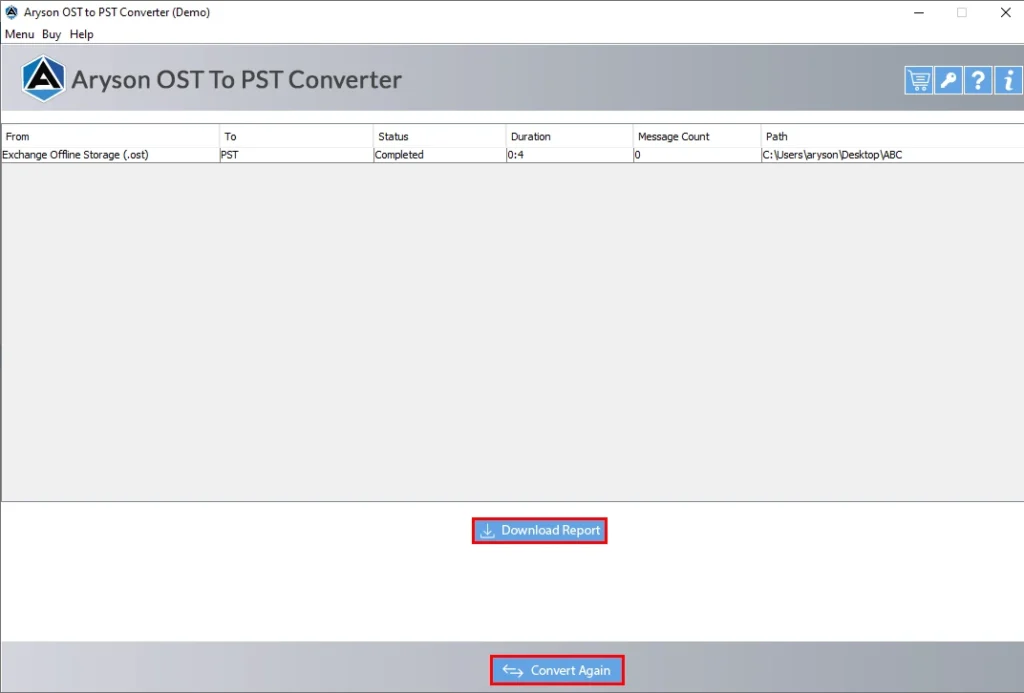Minimize the Aryson converter window
Screen dimensions: 1024x693
click(x=919, y=12)
